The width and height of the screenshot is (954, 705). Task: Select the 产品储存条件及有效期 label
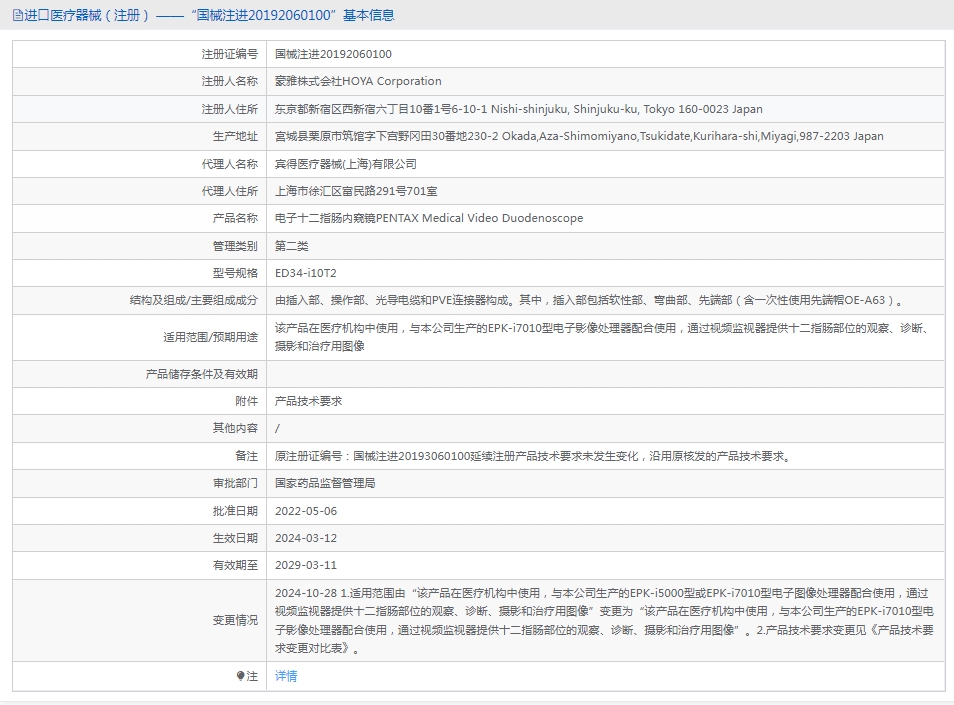201,374
